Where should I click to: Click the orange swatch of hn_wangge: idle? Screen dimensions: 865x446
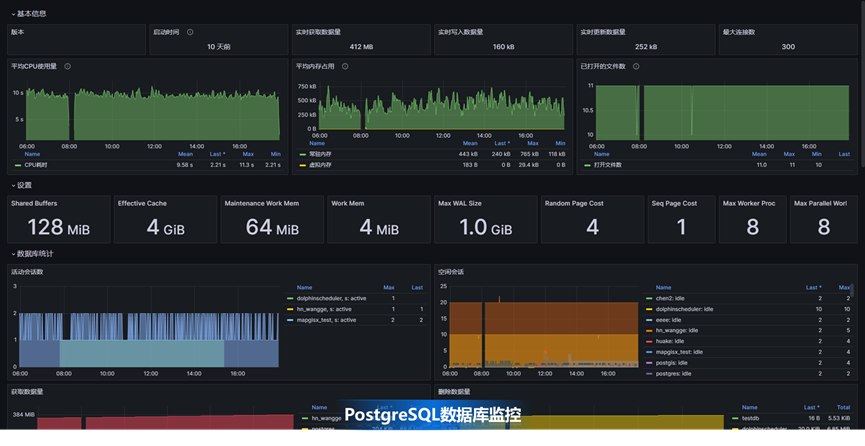click(649, 331)
